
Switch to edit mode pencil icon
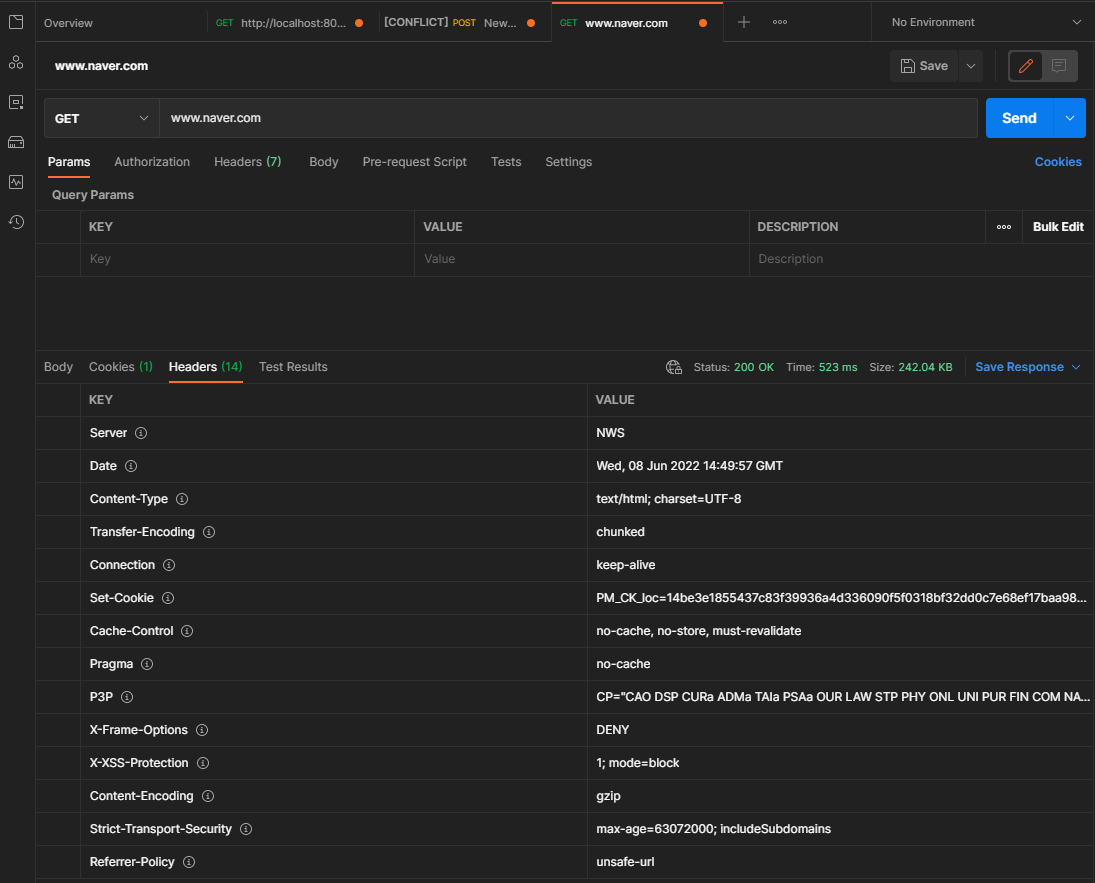[x=1026, y=66]
